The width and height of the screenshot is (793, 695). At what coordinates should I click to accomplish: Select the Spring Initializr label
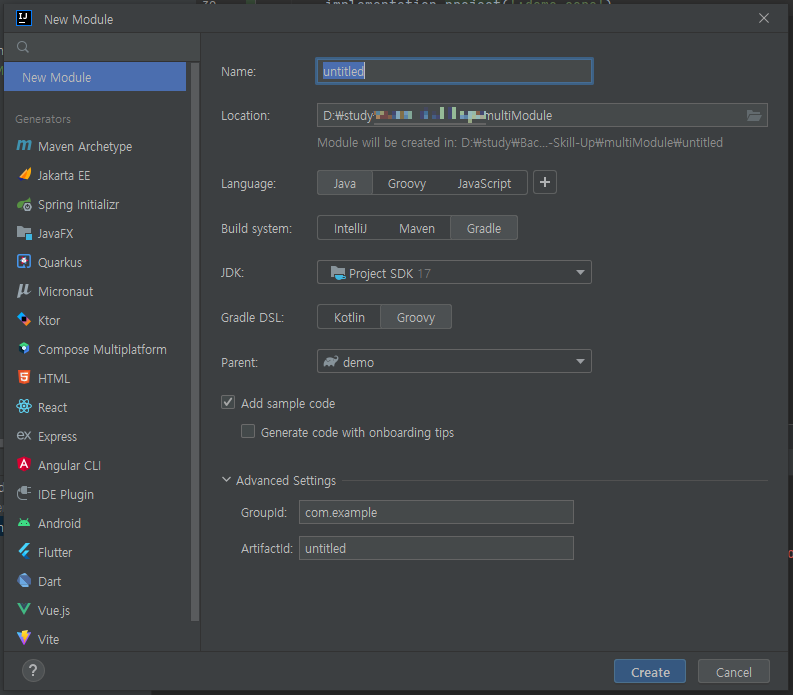[78, 205]
